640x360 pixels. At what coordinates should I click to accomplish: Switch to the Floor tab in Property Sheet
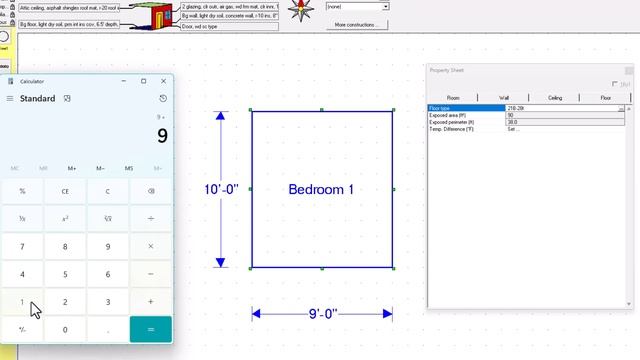click(x=606, y=98)
